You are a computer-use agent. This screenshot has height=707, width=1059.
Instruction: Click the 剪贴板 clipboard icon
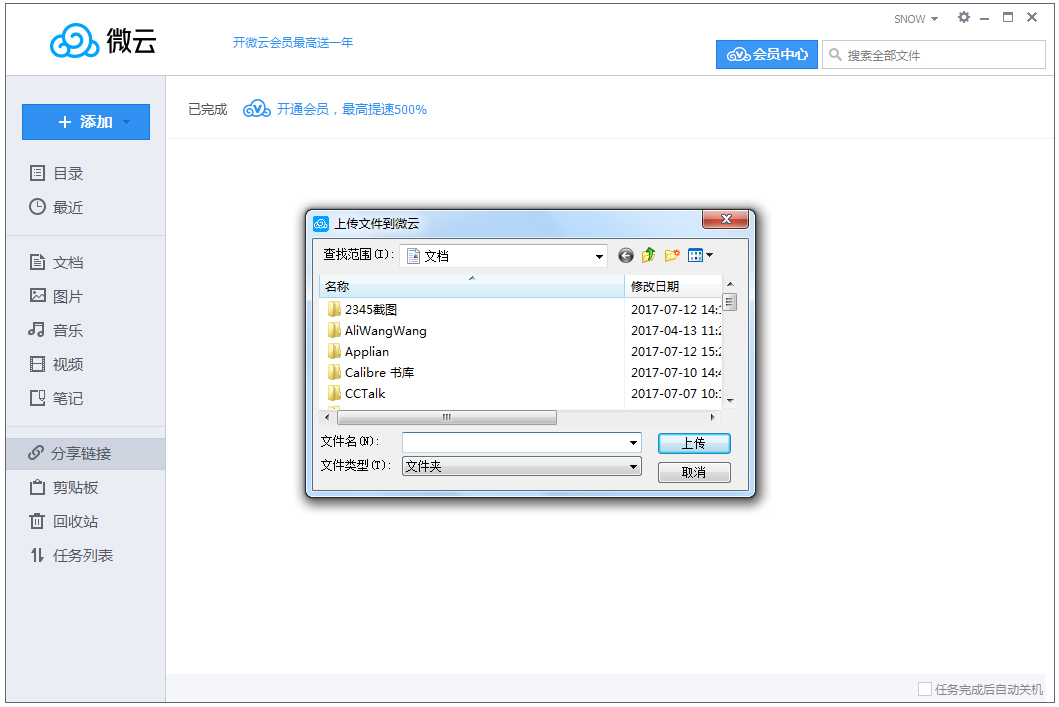38,488
